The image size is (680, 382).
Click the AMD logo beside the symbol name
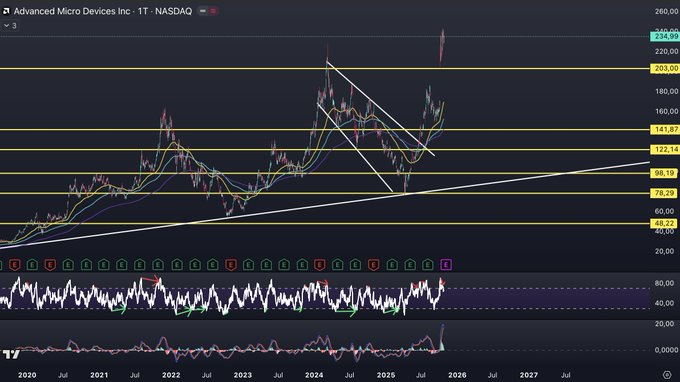coord(6,11)
